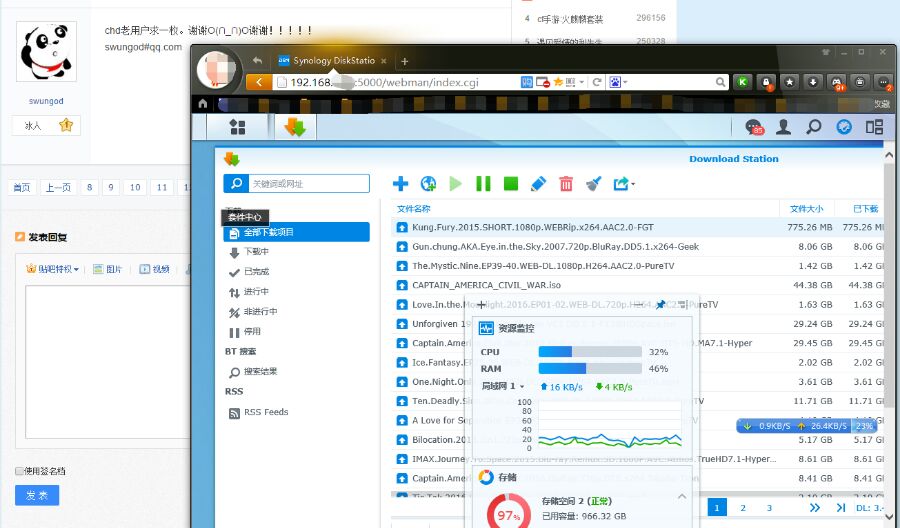Screen dimensions: 900x528
Task: Click the RAM usage bar in resource monitor
Action: click(589, 368)
